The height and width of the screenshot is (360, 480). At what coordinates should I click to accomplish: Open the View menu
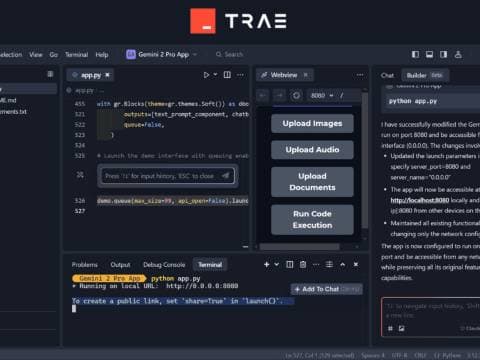[x=36, y=55]
